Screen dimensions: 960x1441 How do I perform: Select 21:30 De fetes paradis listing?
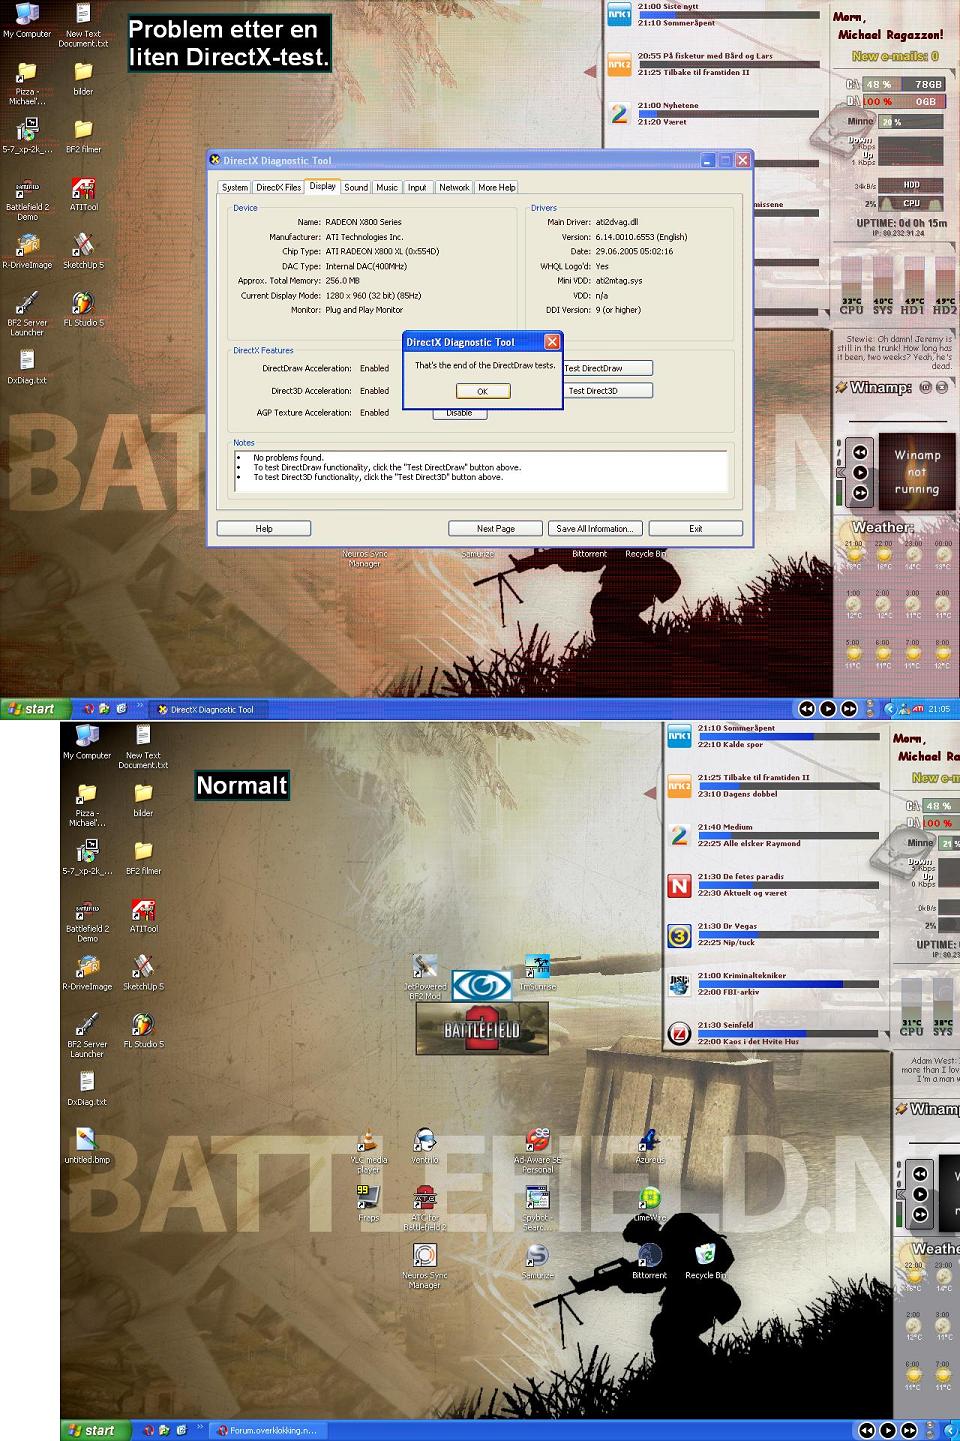tap(741, 876)
